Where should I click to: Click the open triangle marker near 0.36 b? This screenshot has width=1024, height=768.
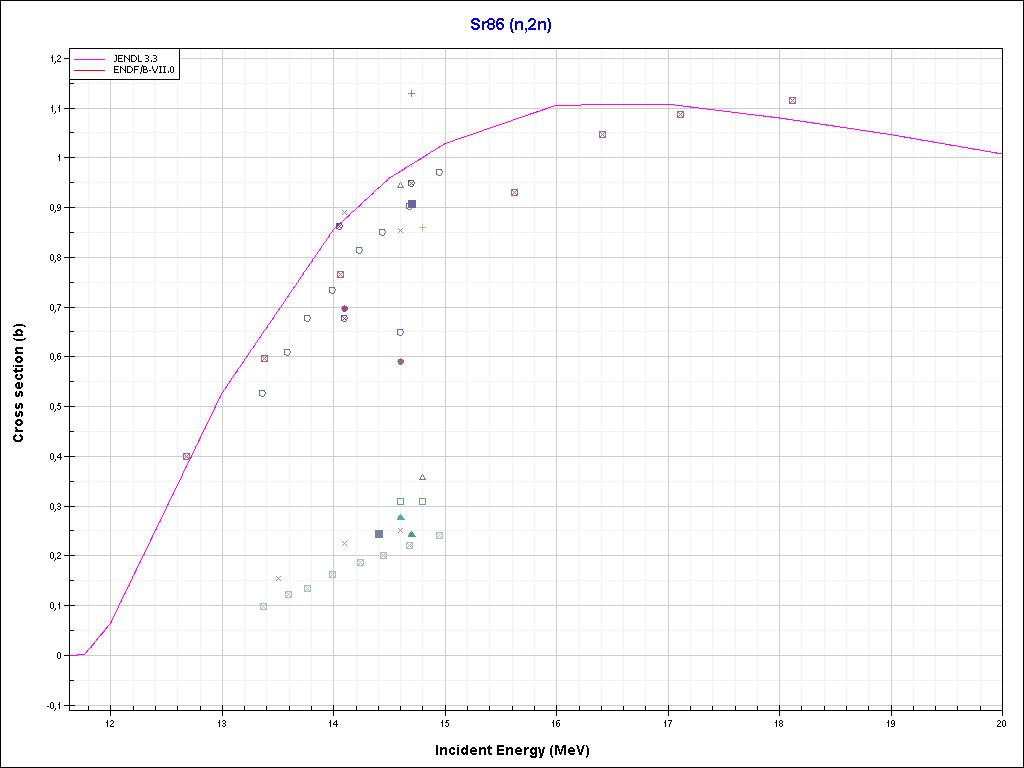pyautogui.click(x=422, y=477)
